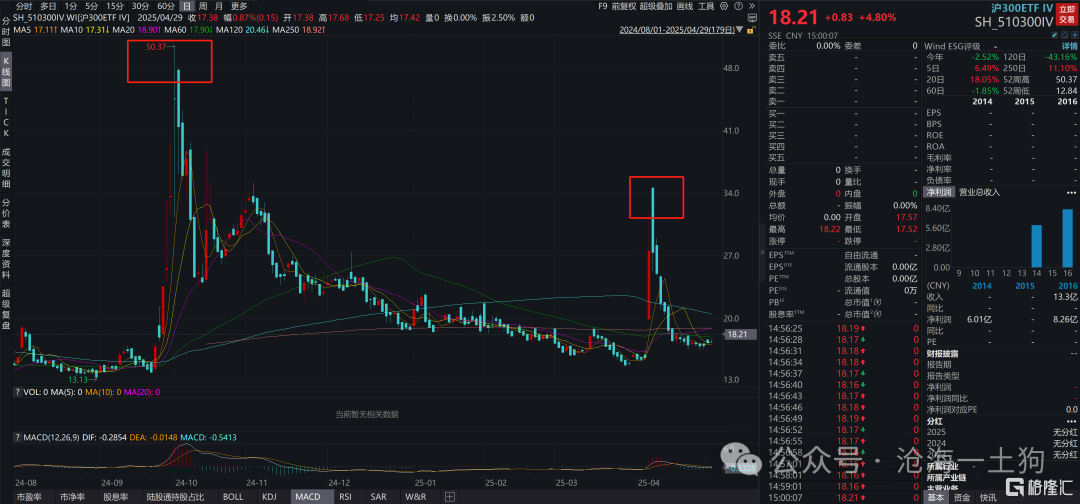Open the chart settings gear icon
This screenshot has width=1080, height=504.
tap(724, 6)
